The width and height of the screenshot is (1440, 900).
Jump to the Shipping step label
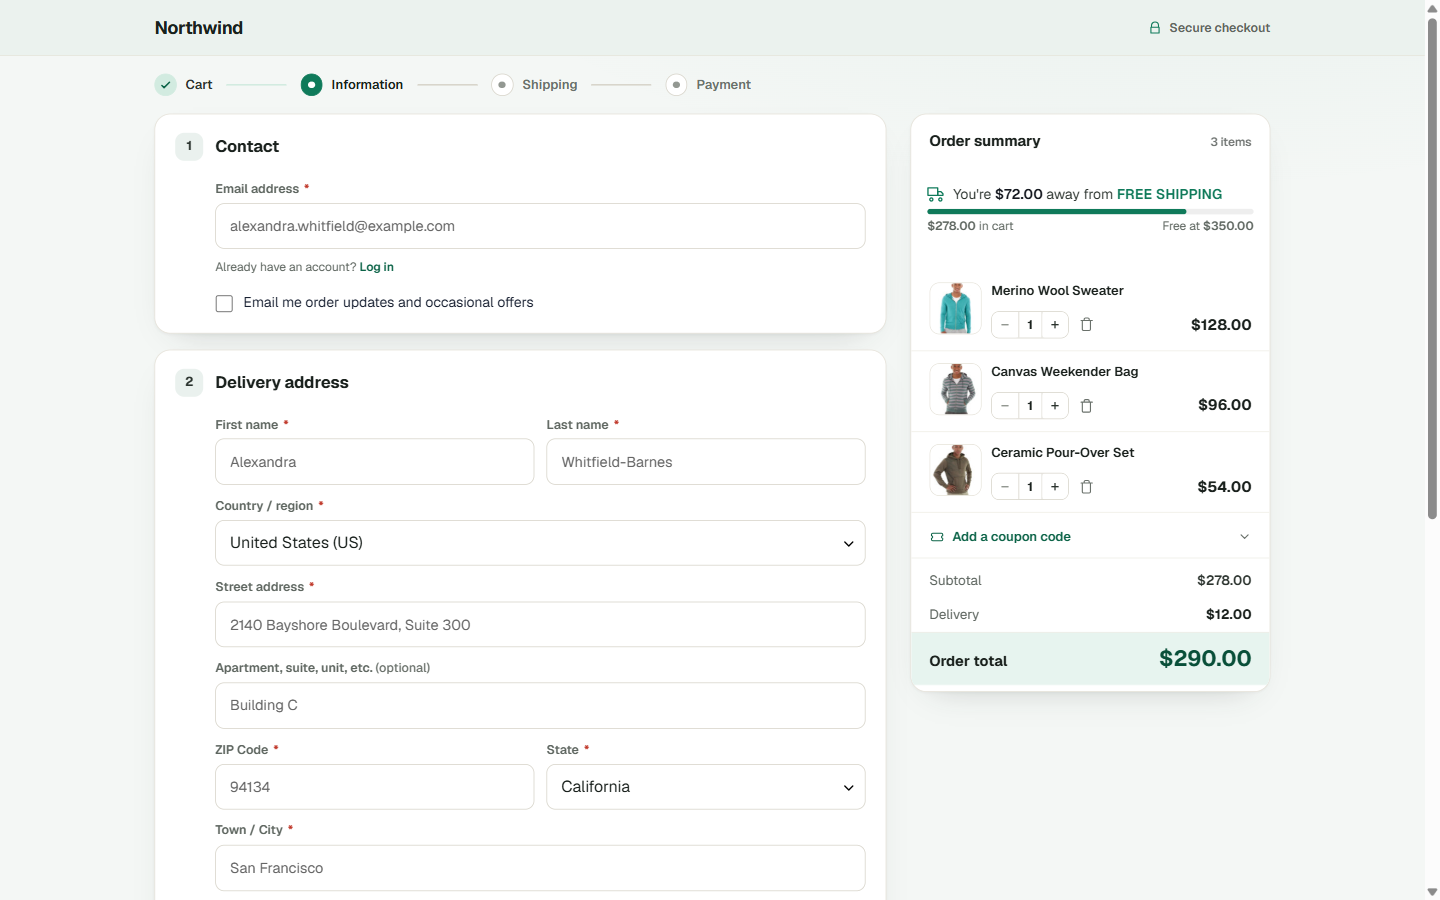pos(550,85)
